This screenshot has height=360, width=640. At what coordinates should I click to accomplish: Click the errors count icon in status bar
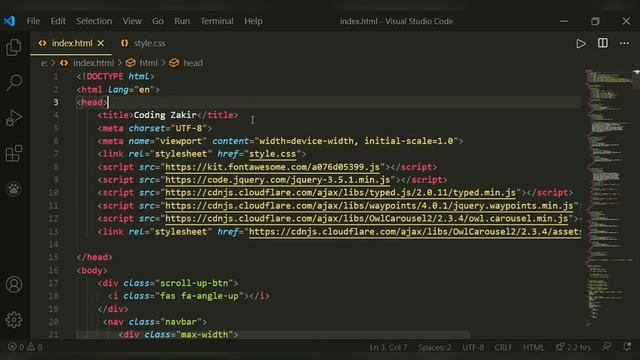(12, 347)
